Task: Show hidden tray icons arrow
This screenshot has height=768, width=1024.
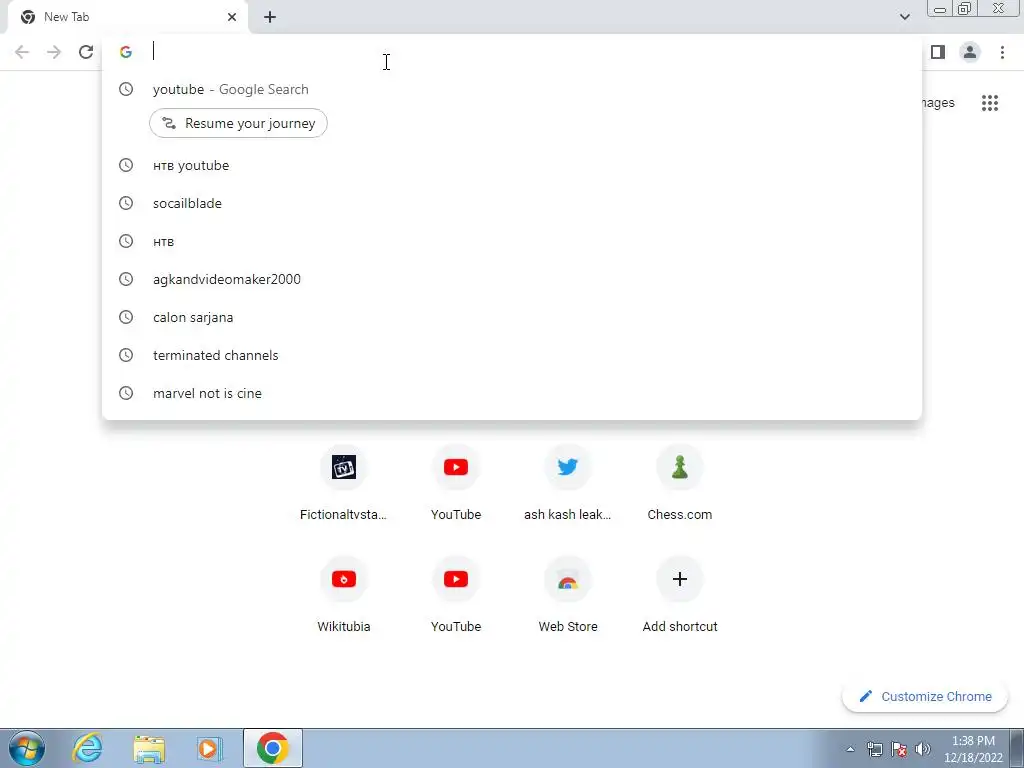Action: (x=850, y=749)
